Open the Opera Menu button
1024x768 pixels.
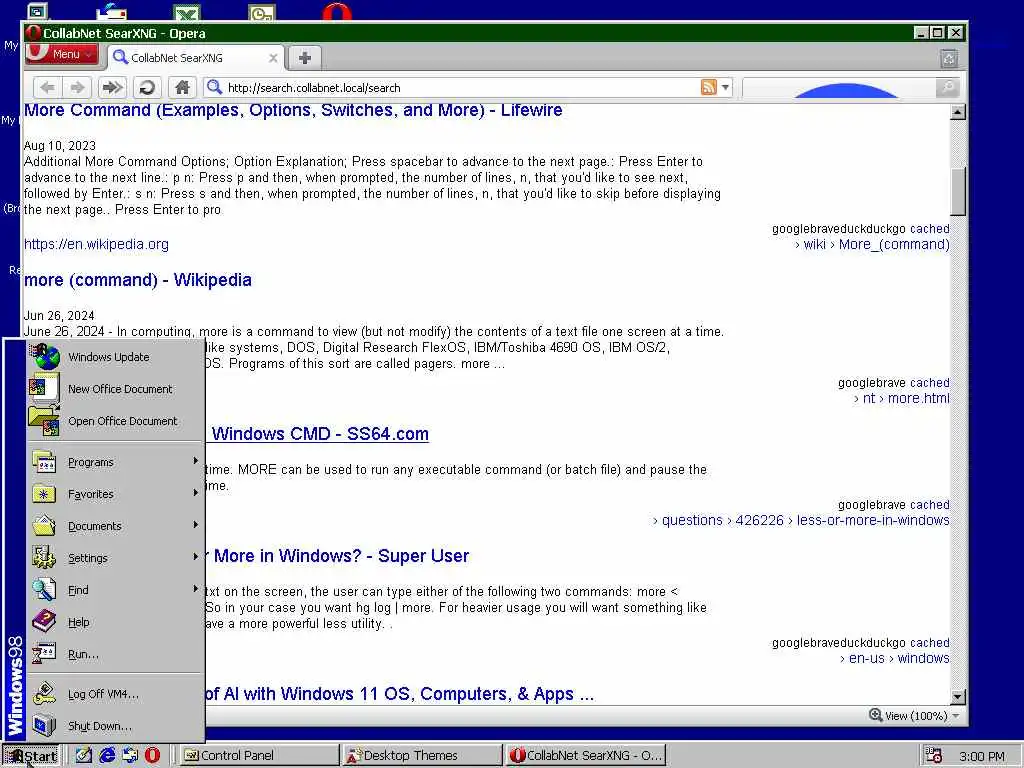(61, 54)
